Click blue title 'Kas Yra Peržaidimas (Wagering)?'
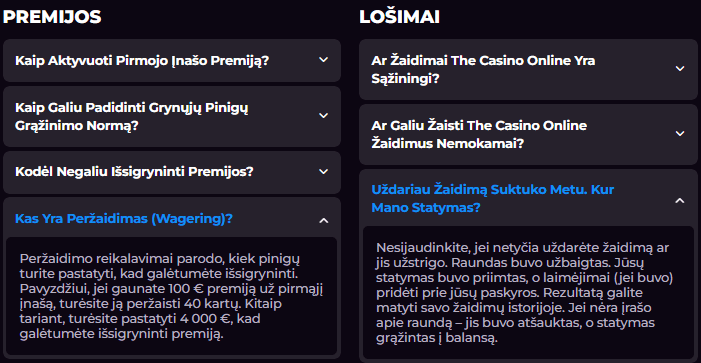This screenshot has width=701, height=363. tap(124, 219)
